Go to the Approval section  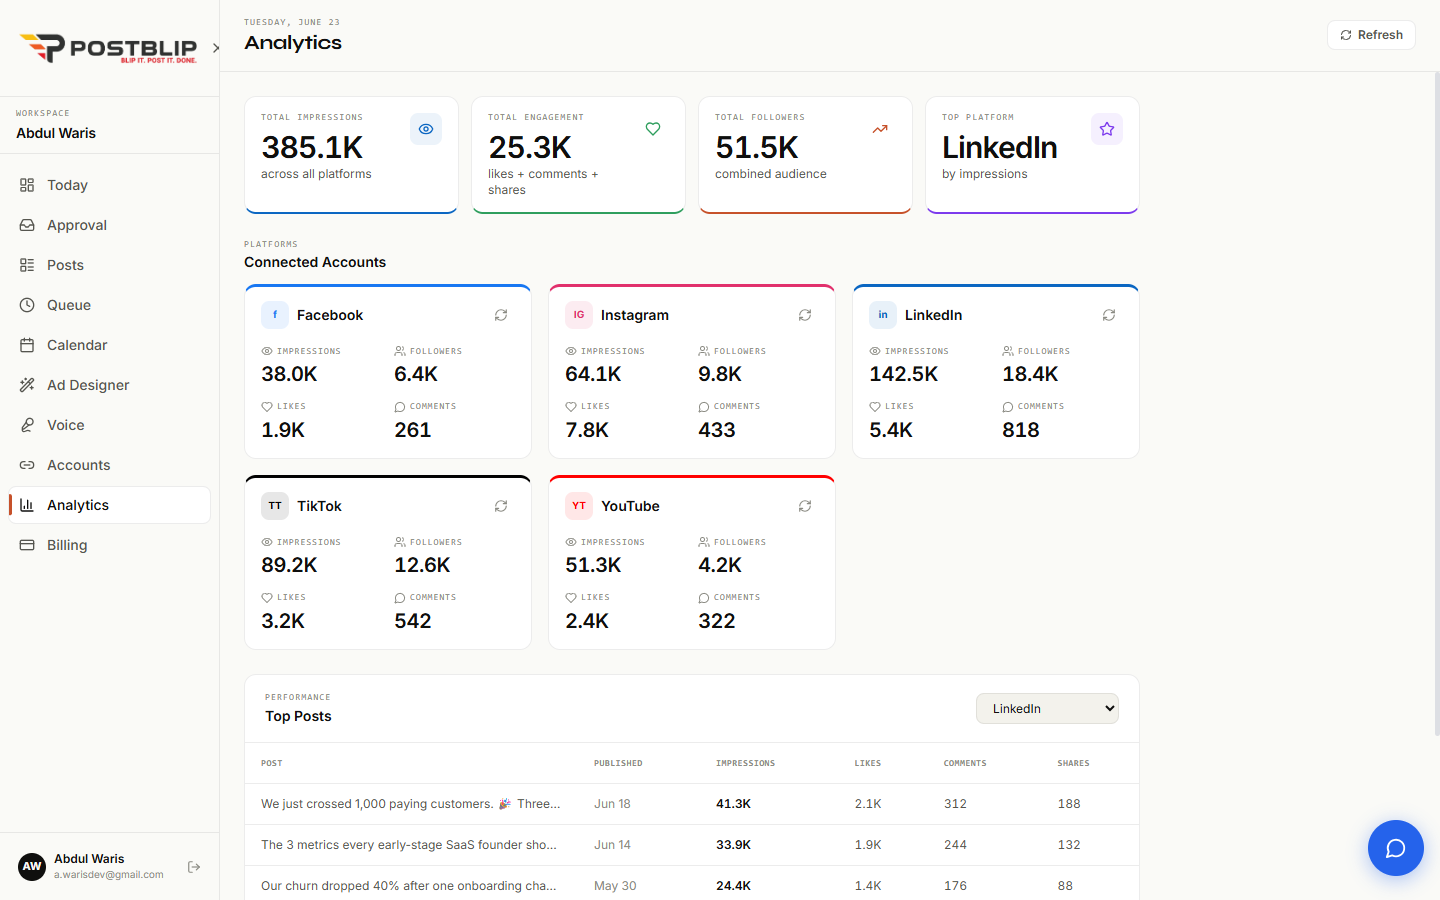[x=110, y=225]
